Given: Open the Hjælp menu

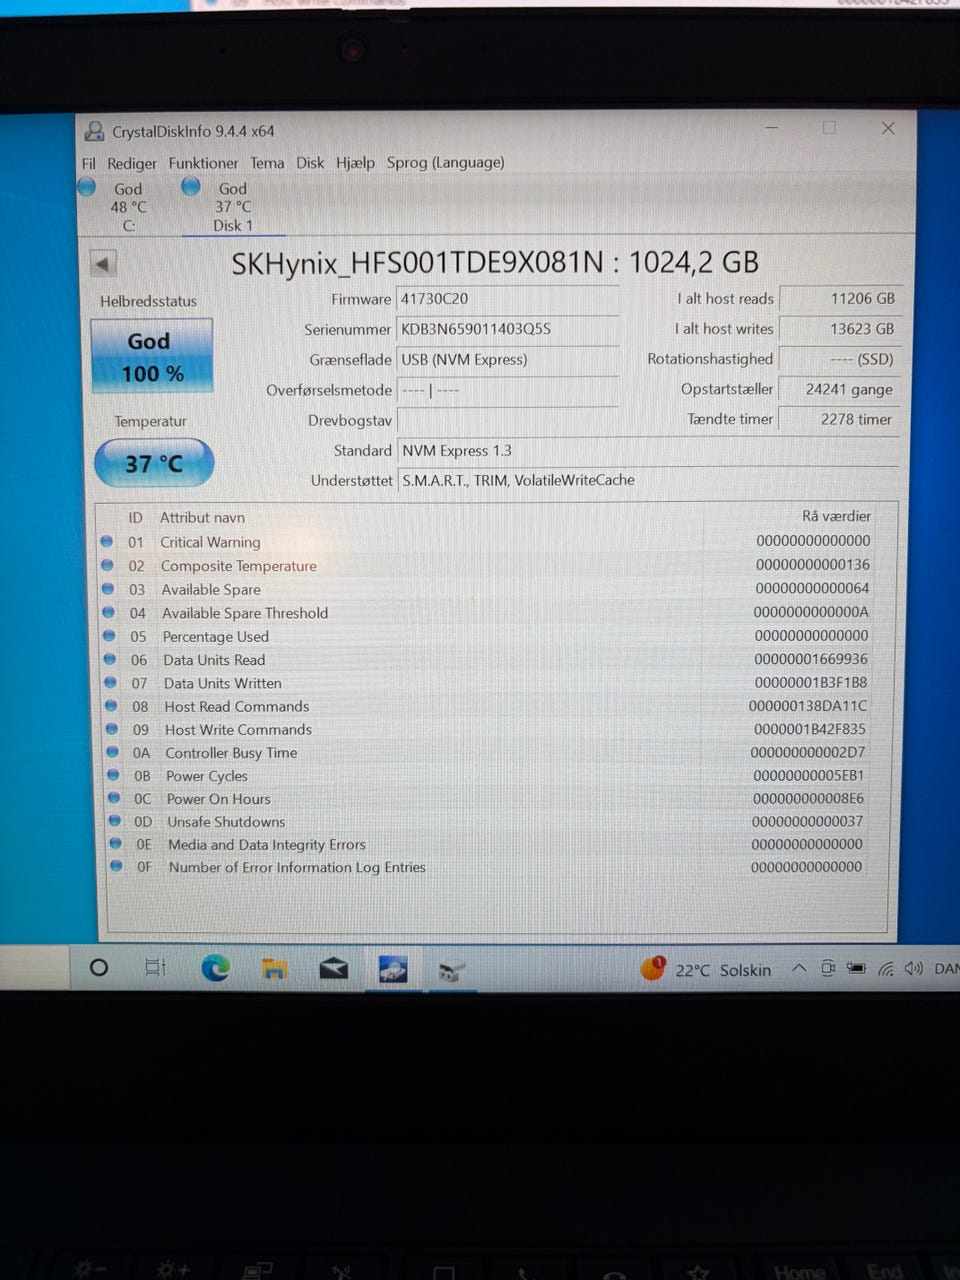Looking at the screenshot, I should (355, 162).
